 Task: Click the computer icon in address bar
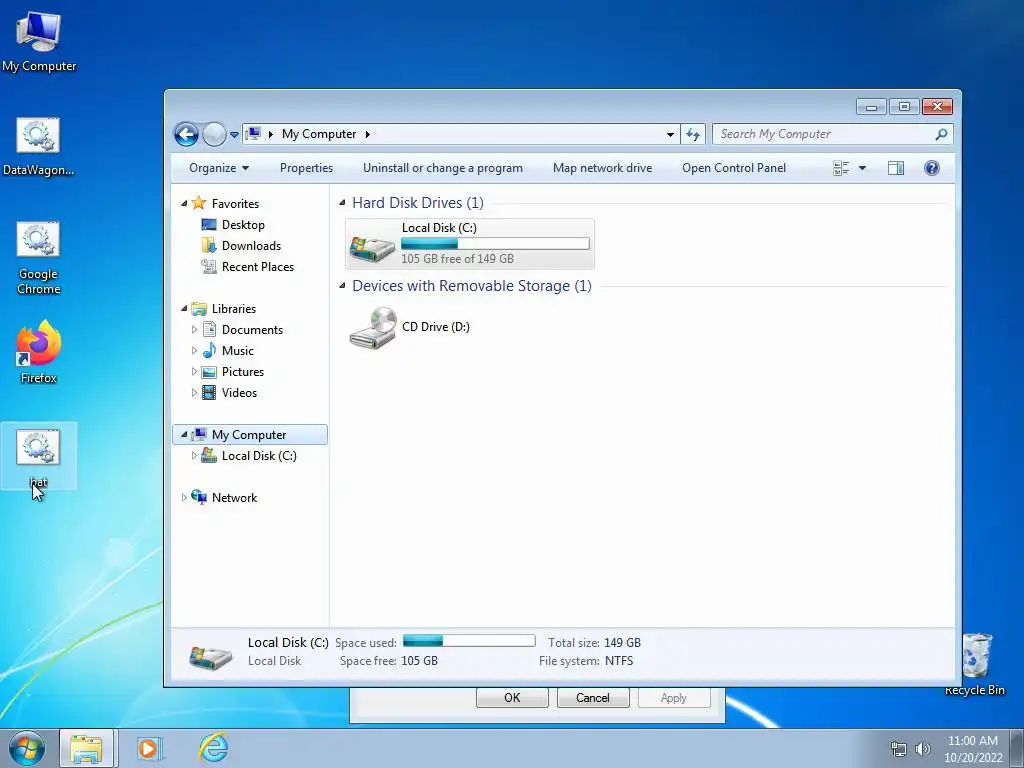(x=253, y=134)
